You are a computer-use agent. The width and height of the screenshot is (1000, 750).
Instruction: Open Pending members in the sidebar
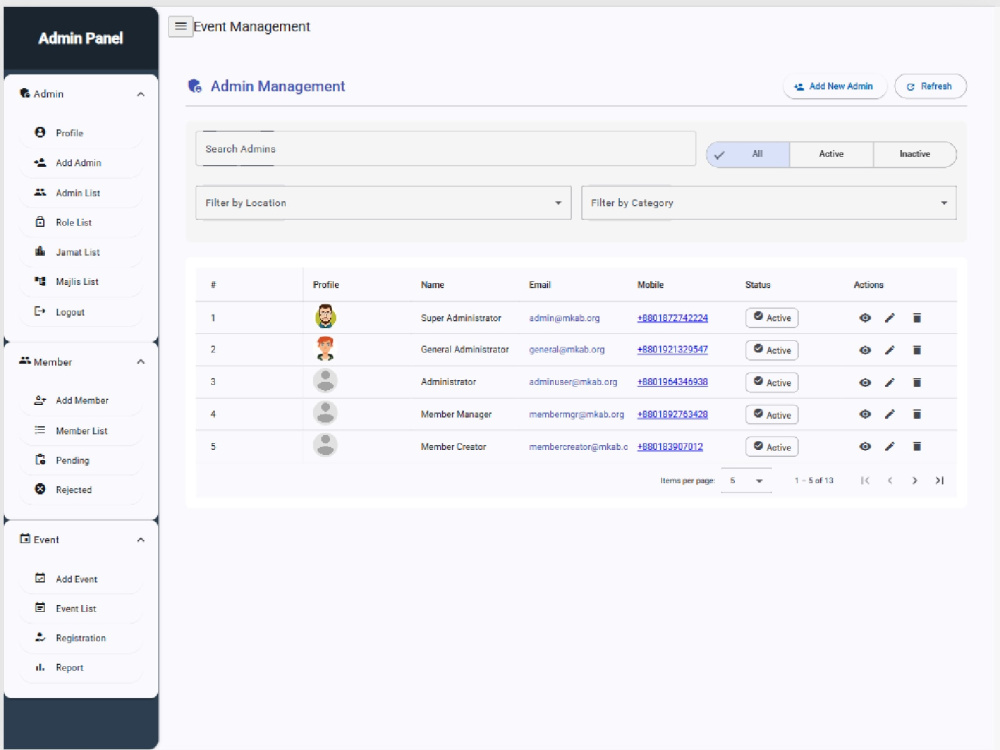click(81, 460)
